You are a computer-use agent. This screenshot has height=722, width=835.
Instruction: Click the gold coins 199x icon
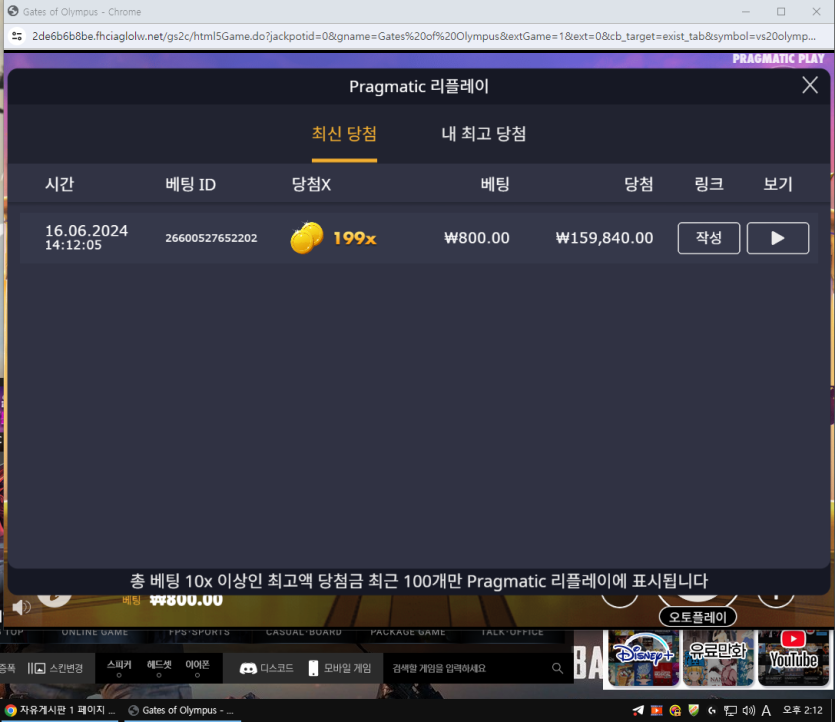307,238
